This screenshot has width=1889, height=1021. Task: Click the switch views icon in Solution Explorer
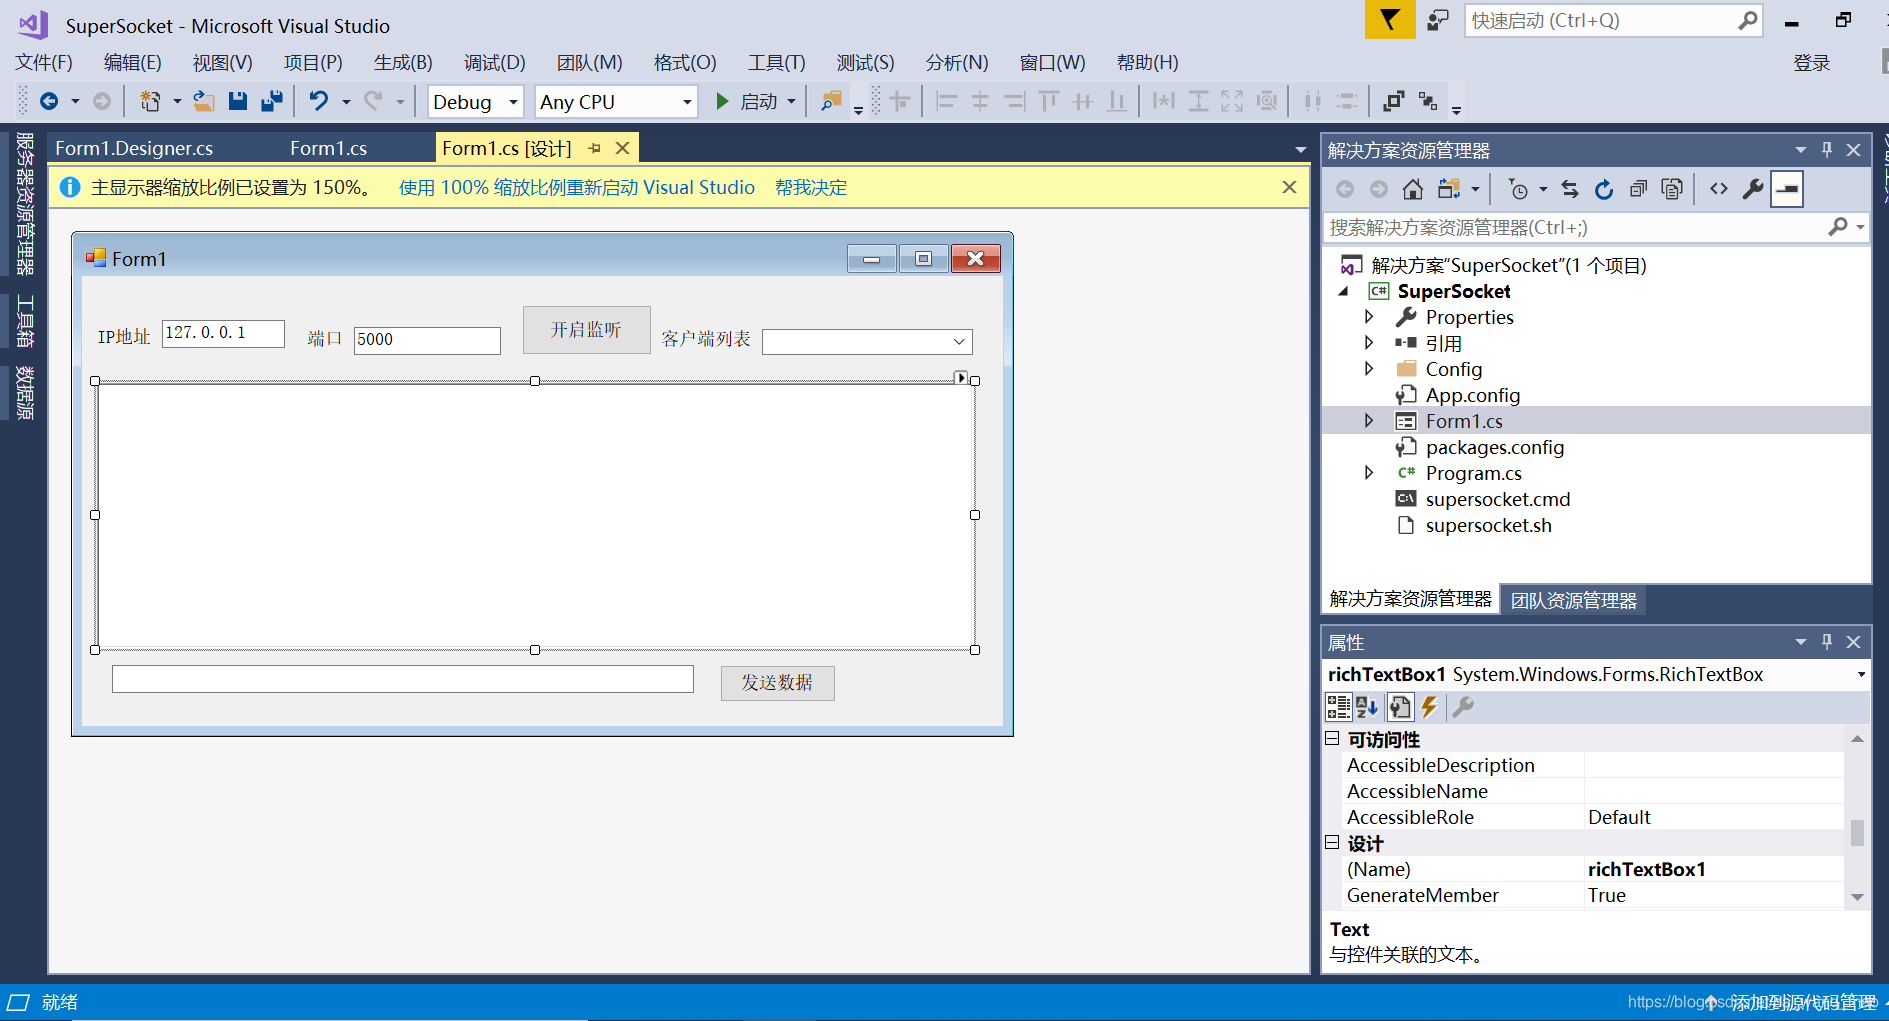pyautogui.click(x=1448, y=189)
